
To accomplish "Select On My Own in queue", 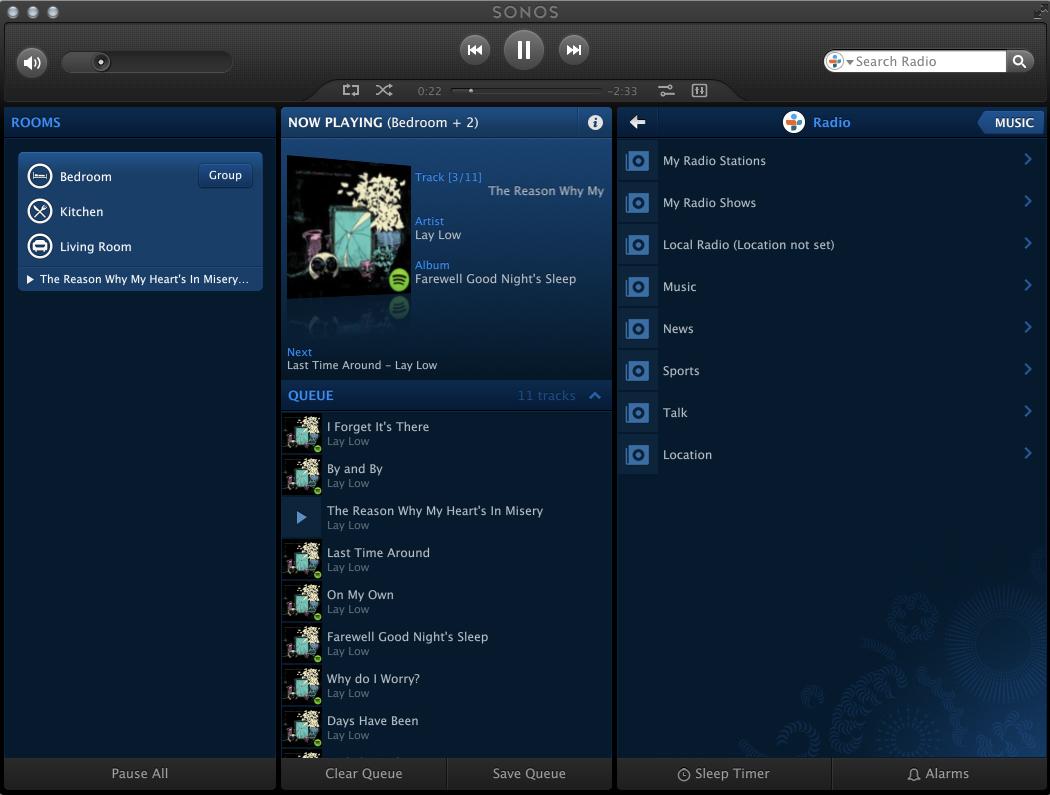I will click(x=446, y=601).
